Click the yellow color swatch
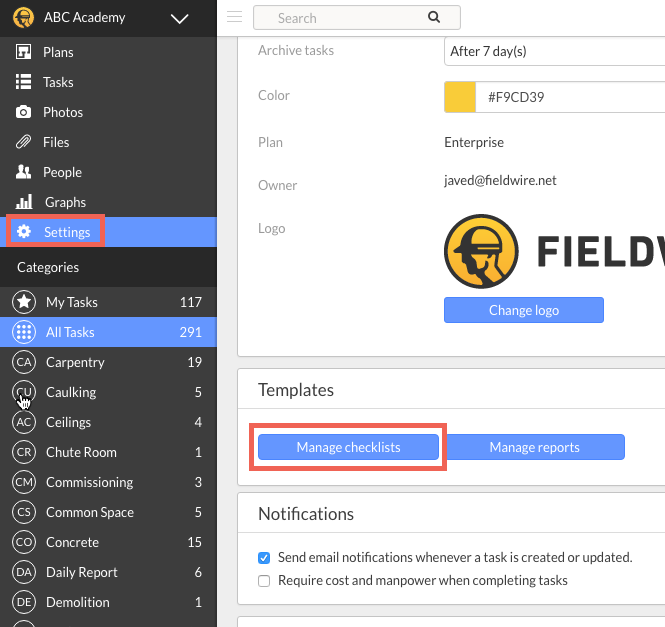Viewport: 665px width, 627px height. [x=460, y=97]
